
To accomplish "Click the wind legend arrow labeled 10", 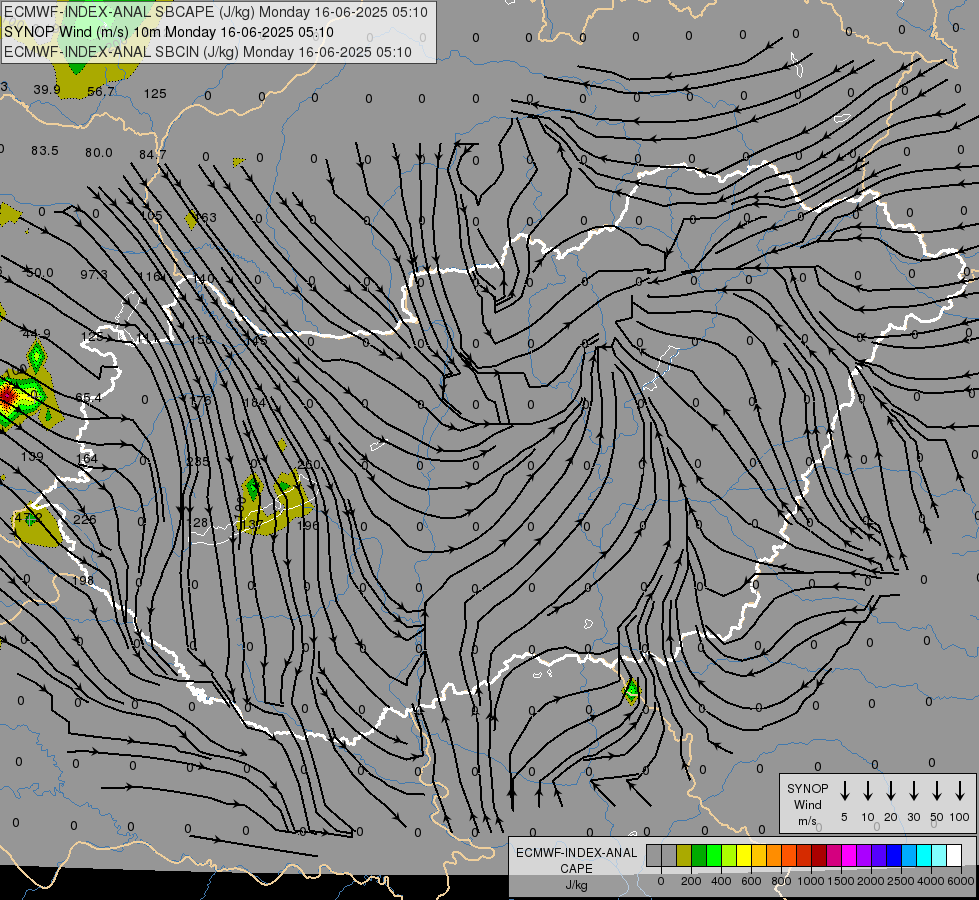I will (x=868, y=791).
